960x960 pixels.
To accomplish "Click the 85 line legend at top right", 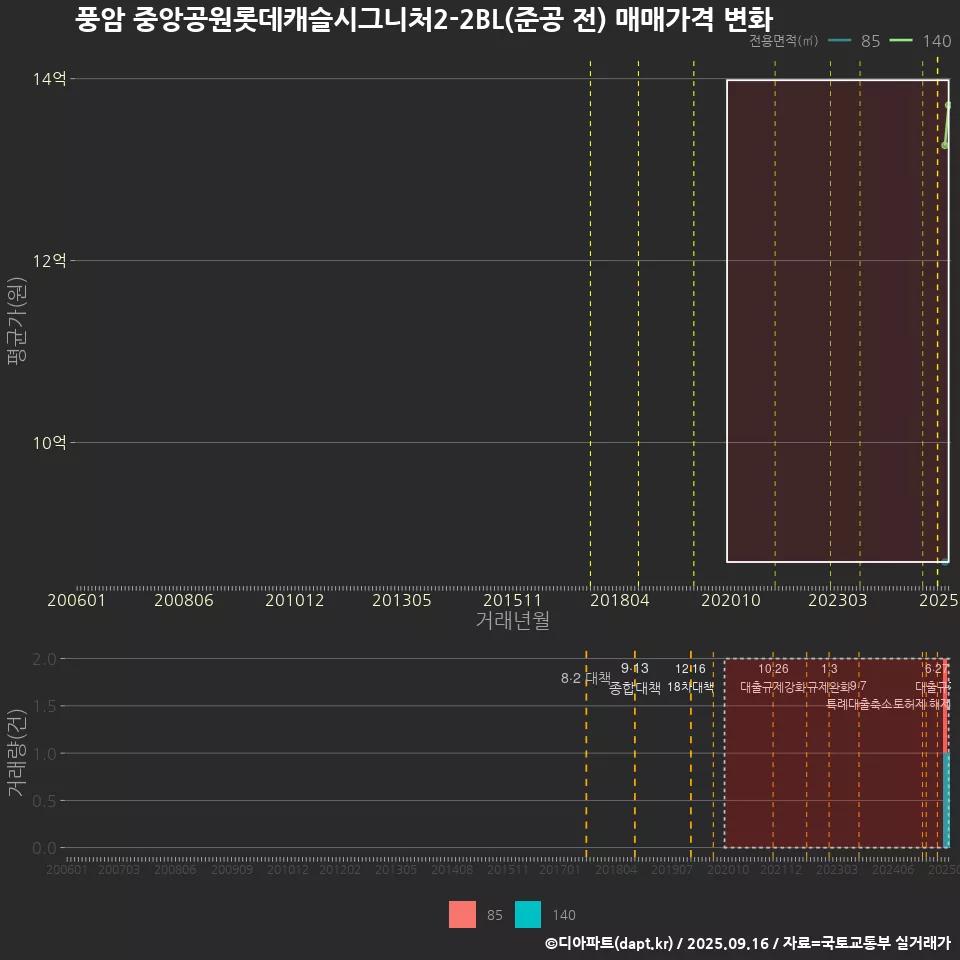I will coord(853,41).
